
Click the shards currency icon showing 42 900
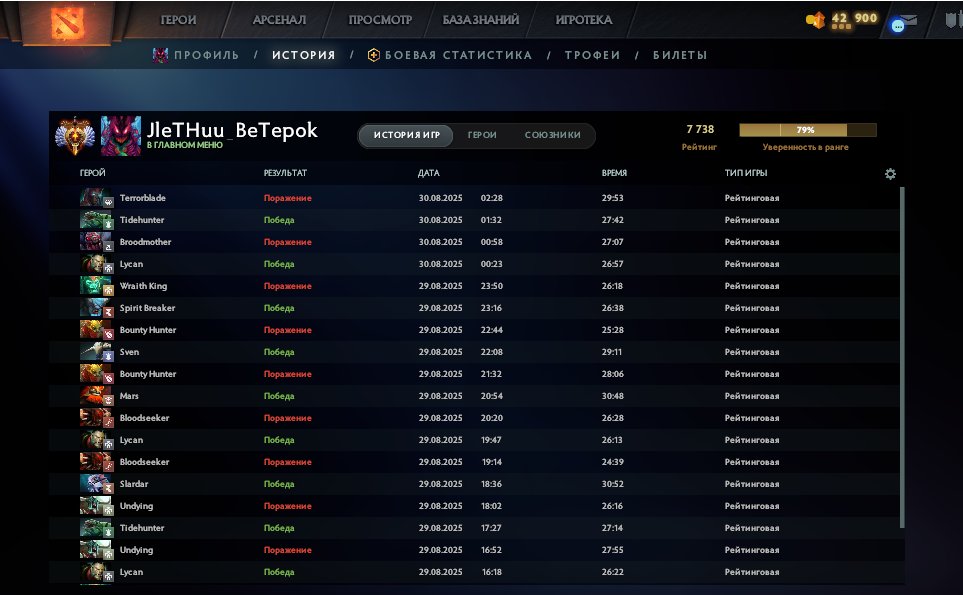[816, 19]
